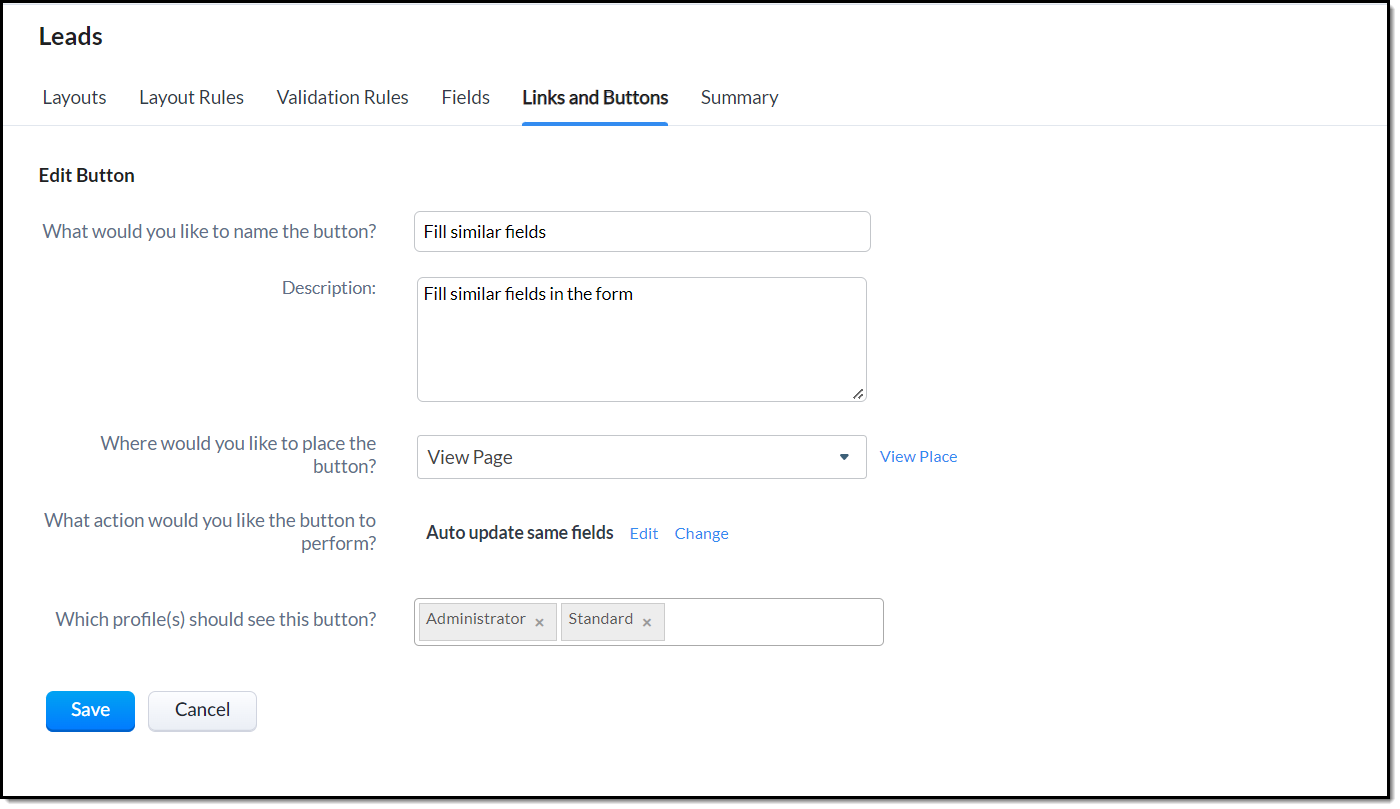1400x809 pixels.
Task: Click empty space in profiles field
Action: click(773, 622)
